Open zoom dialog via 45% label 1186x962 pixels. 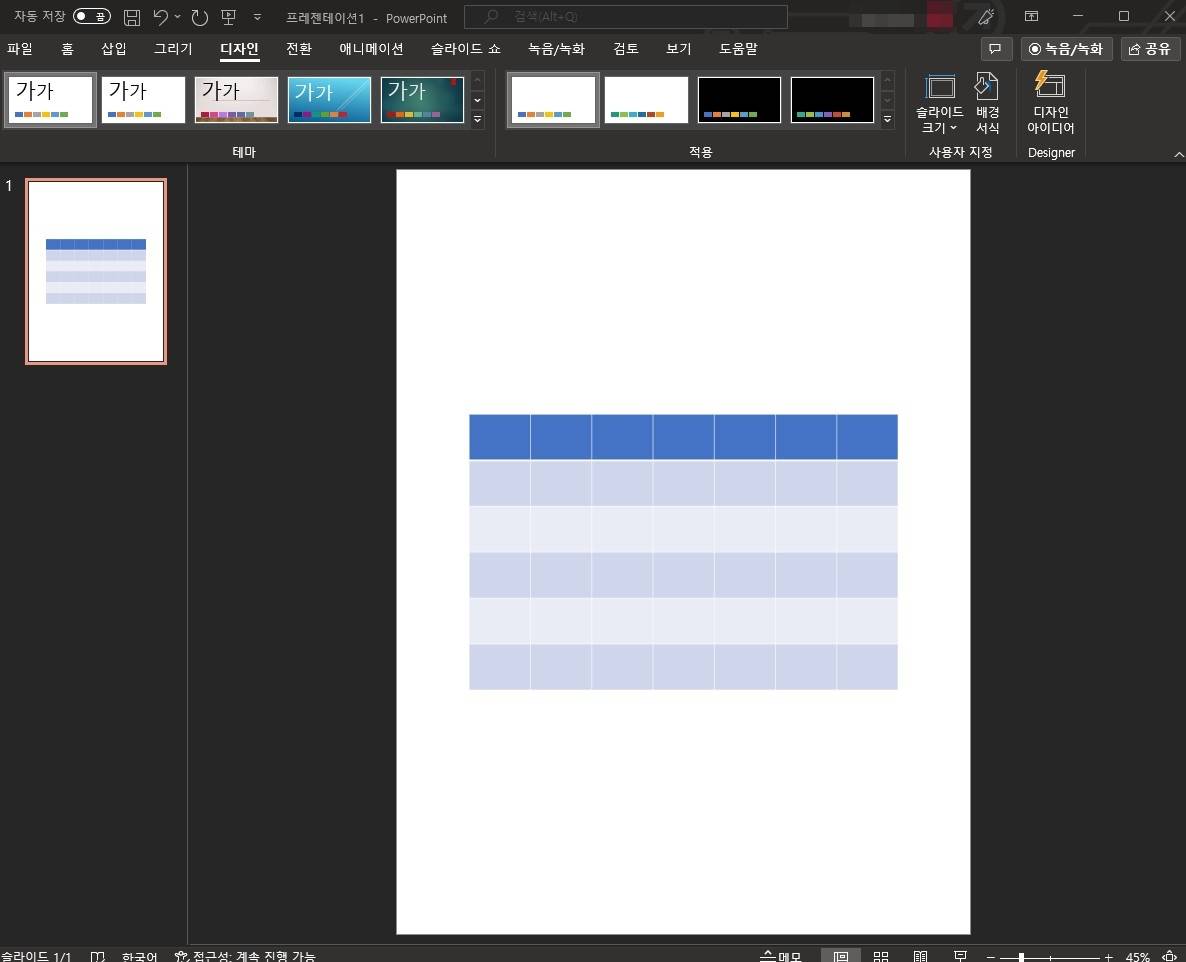1138,957
